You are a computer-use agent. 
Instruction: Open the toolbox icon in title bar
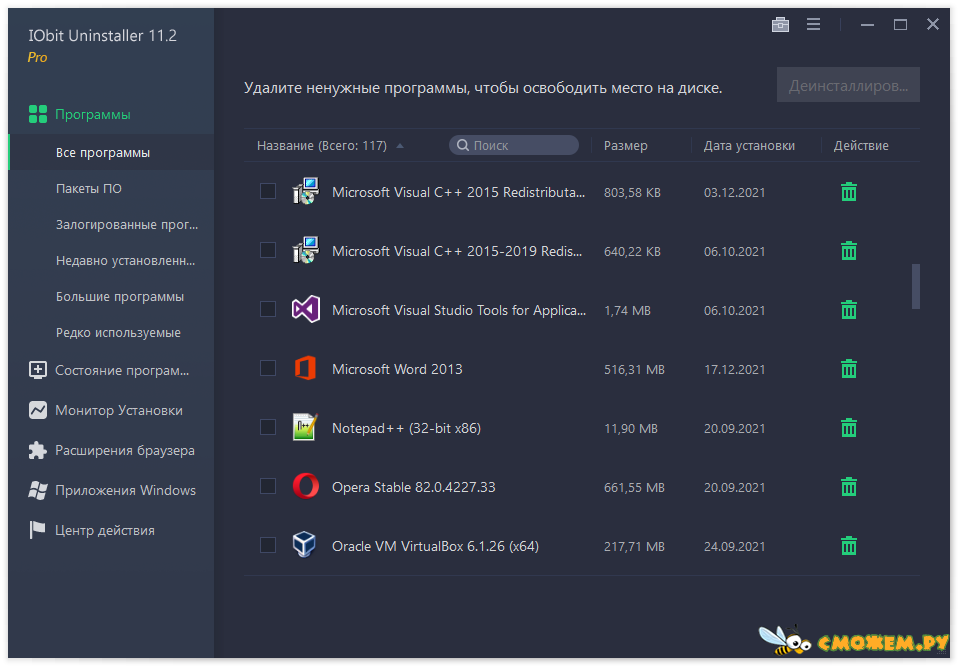click(780, 24)
